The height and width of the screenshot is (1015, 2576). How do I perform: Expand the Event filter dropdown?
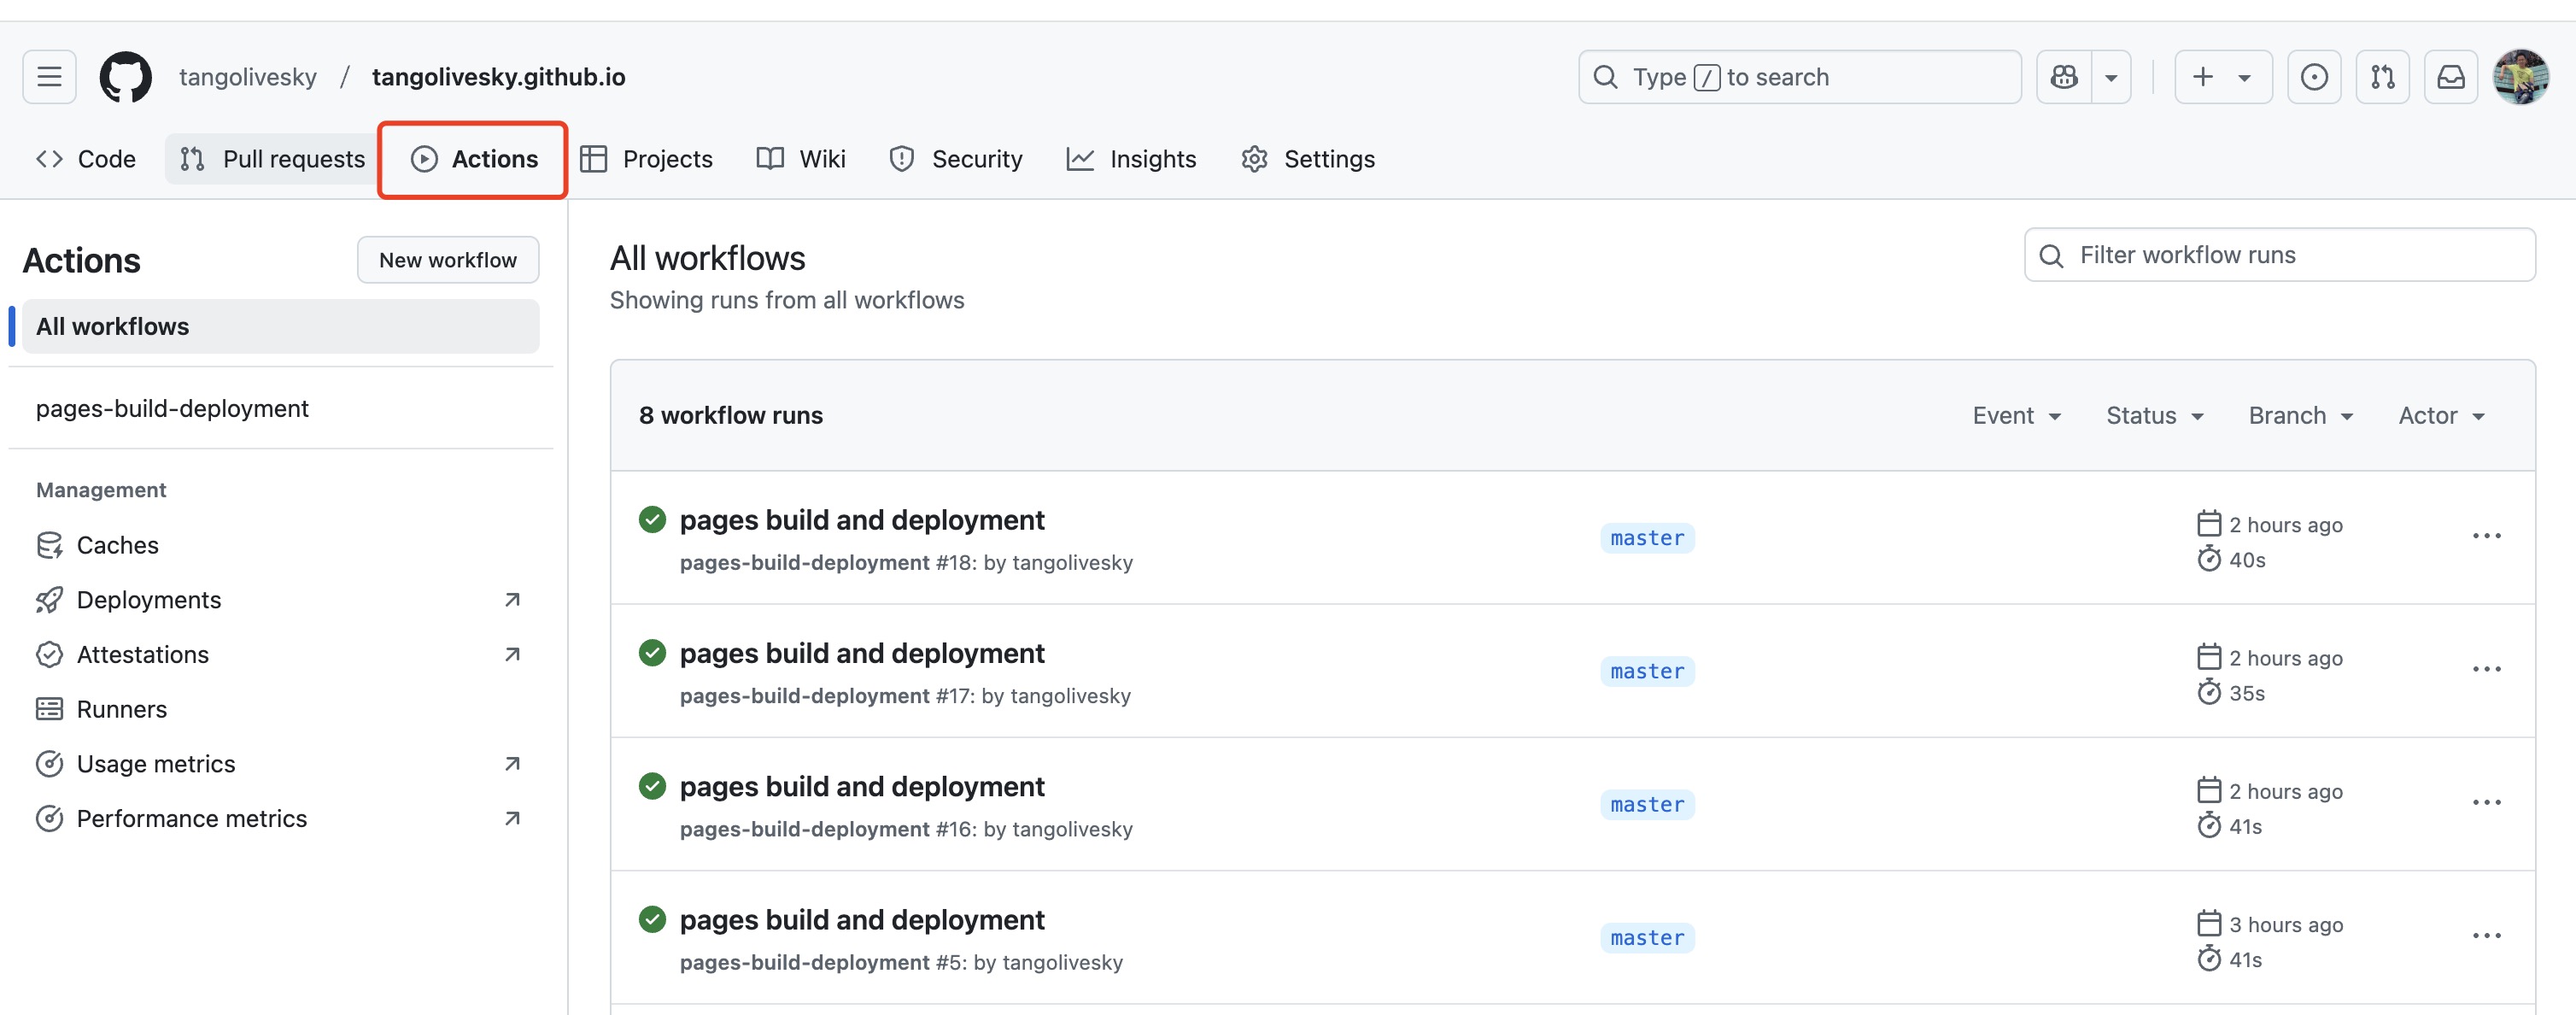point(2016,416)
